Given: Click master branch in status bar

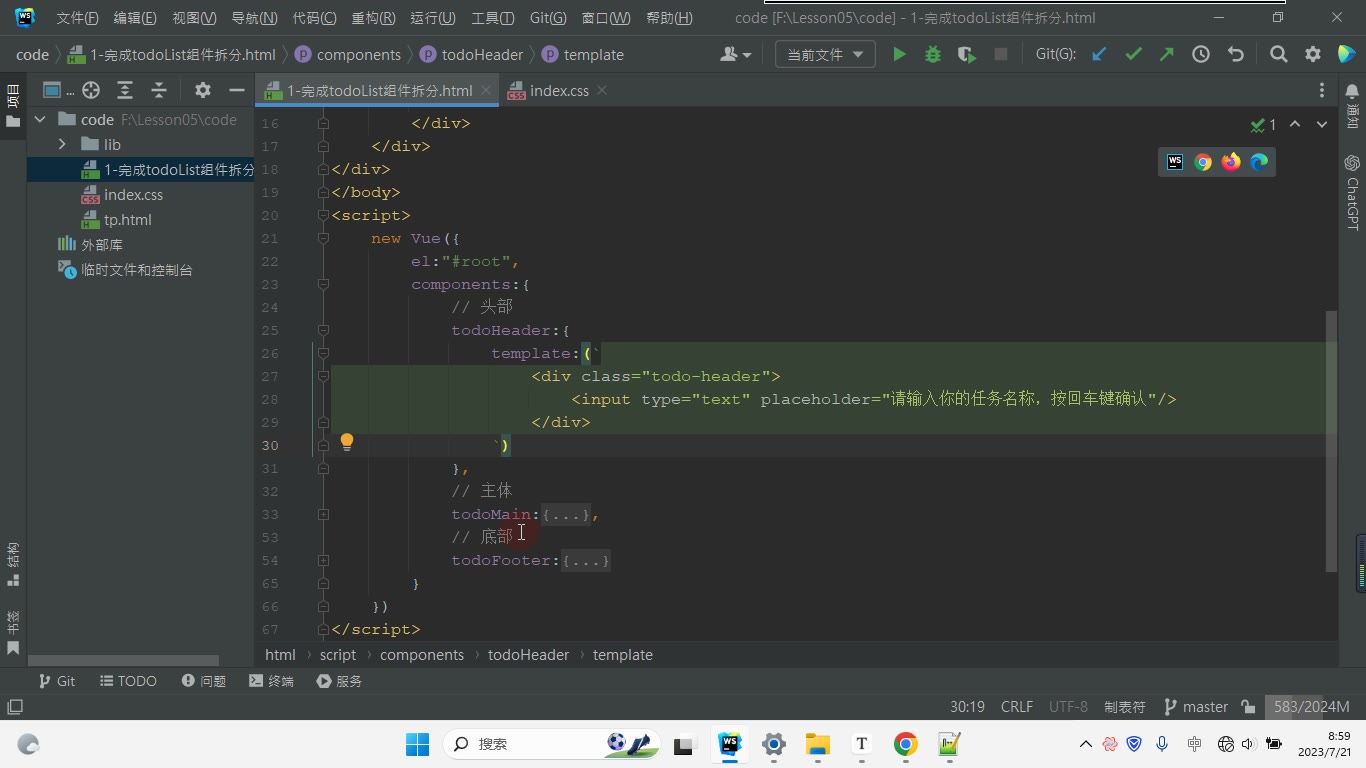Looking at the screenshot, I should click(x=1196, y=707).
